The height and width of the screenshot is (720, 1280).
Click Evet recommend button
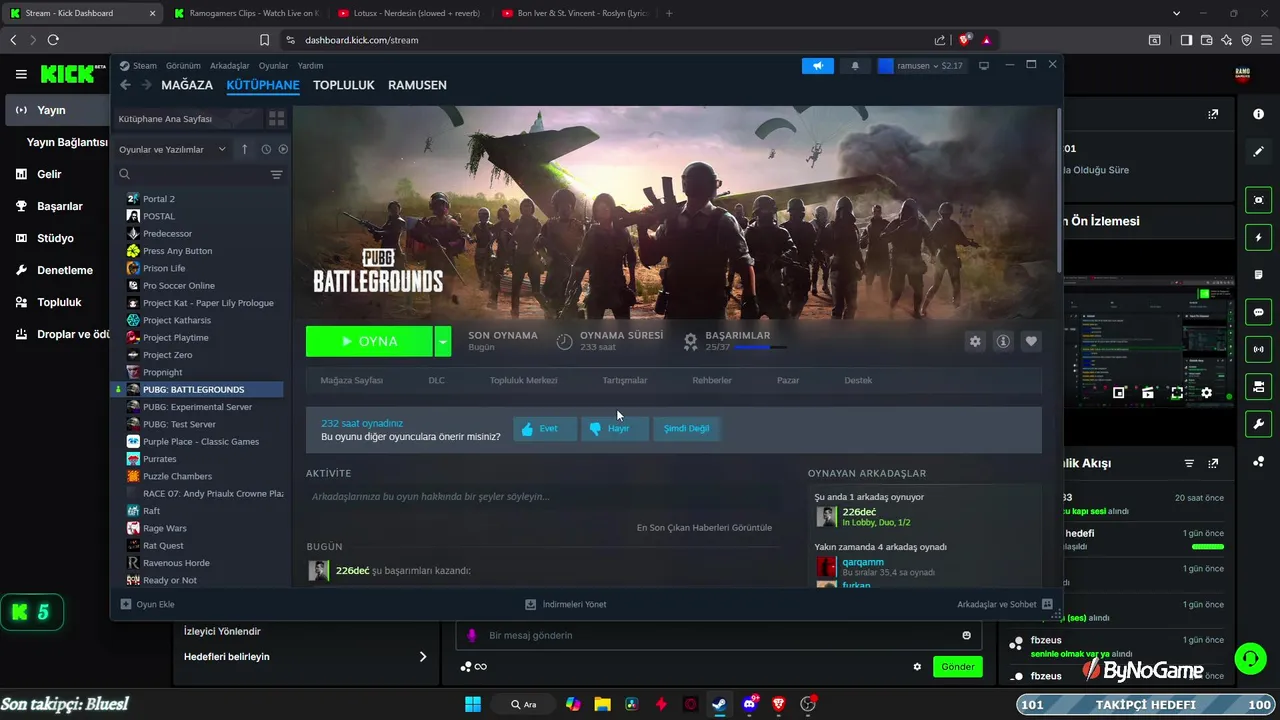[545, 428]
